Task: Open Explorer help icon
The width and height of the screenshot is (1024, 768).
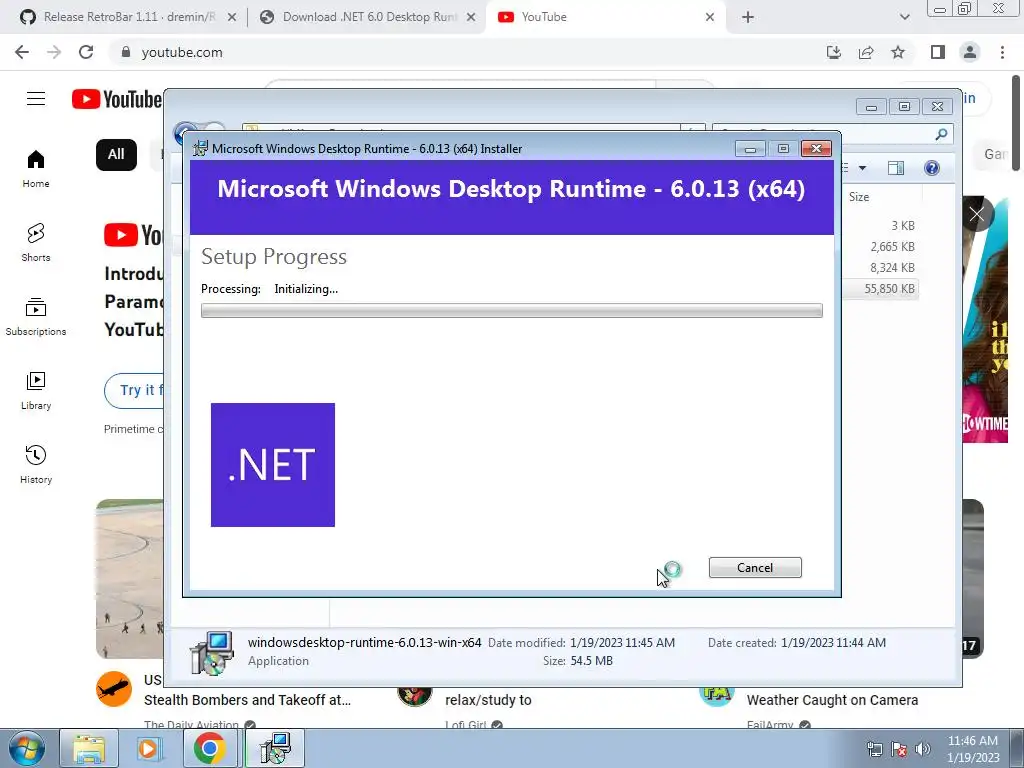Action: click(932, 168)
